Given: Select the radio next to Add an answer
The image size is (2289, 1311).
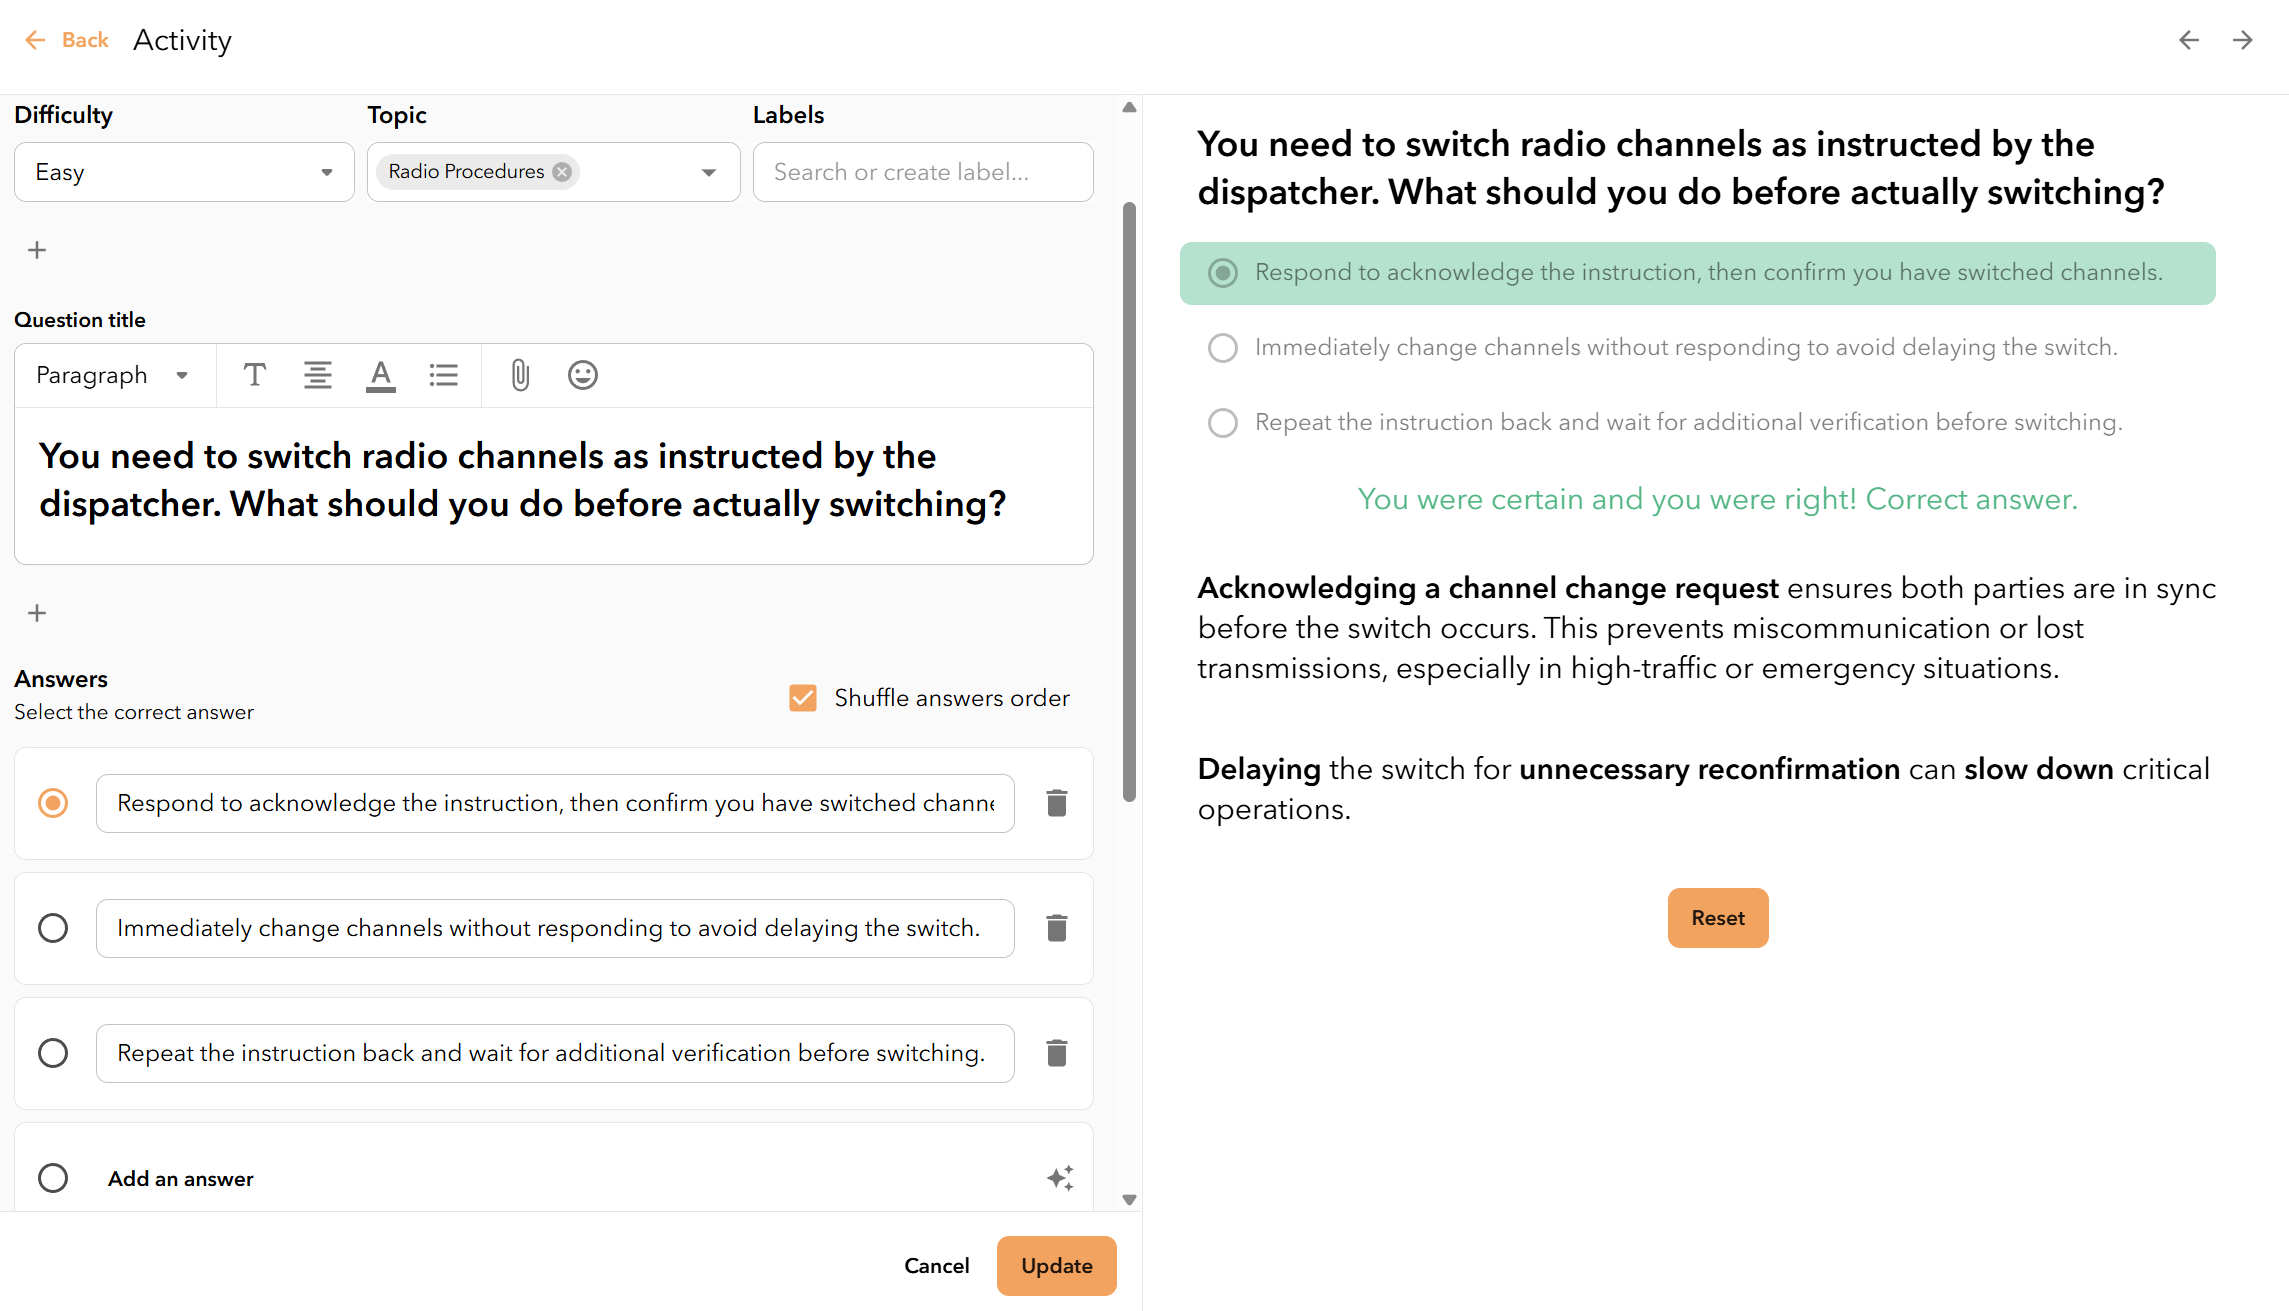Looking at the screenshot, I should click(x=53, y=1178).
